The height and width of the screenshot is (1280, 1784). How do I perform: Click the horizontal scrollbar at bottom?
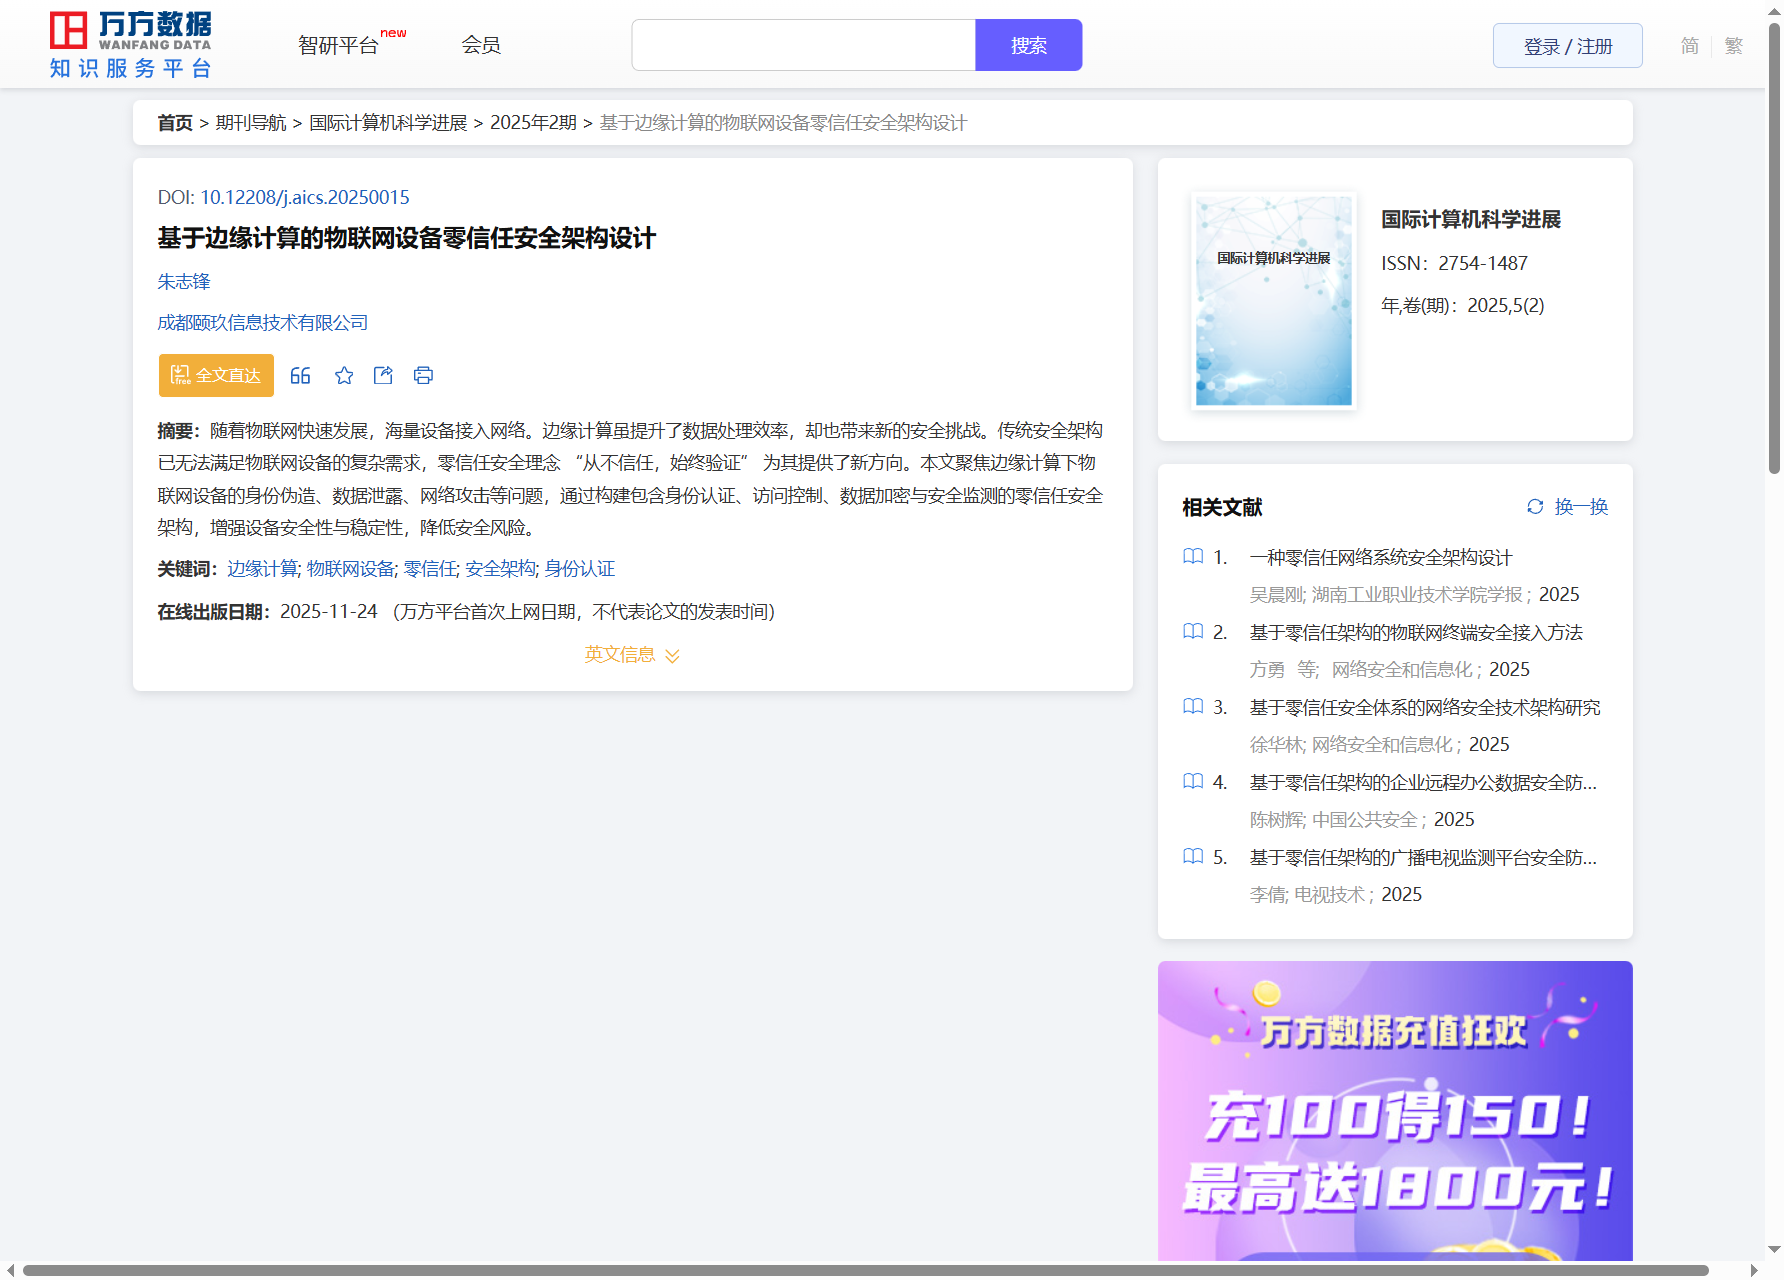(865, 1271)
